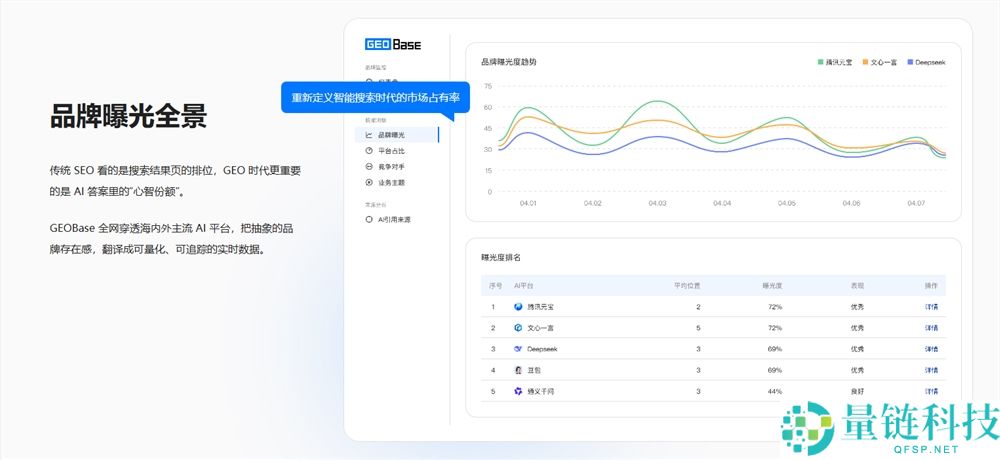Click the AI平台 column header
This screenshot has height=460, width=1000.
point(523,285)
